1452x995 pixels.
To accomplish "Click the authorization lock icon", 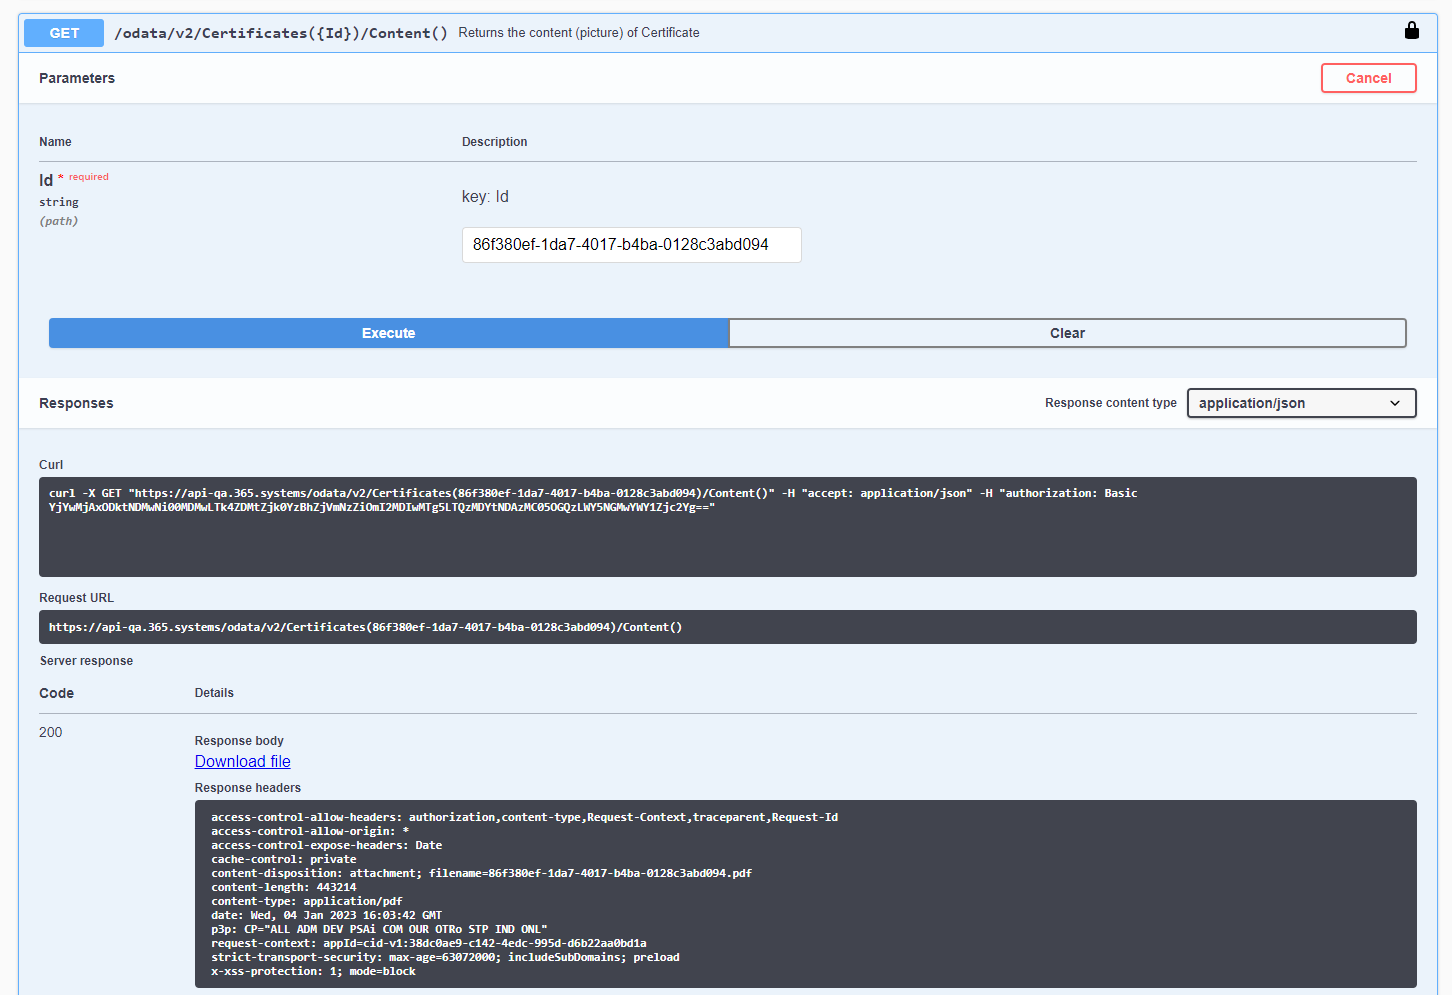I will pyautogui.click(x=1411, y=31).
